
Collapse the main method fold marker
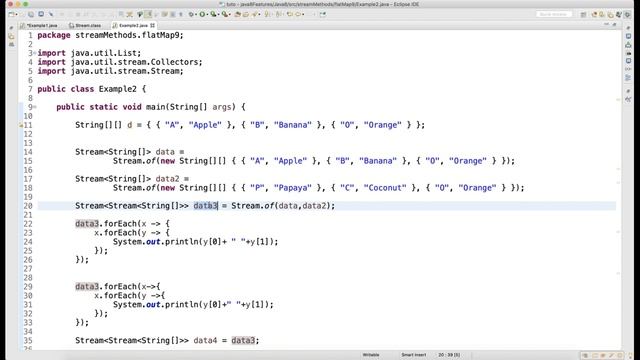[35, 107]
